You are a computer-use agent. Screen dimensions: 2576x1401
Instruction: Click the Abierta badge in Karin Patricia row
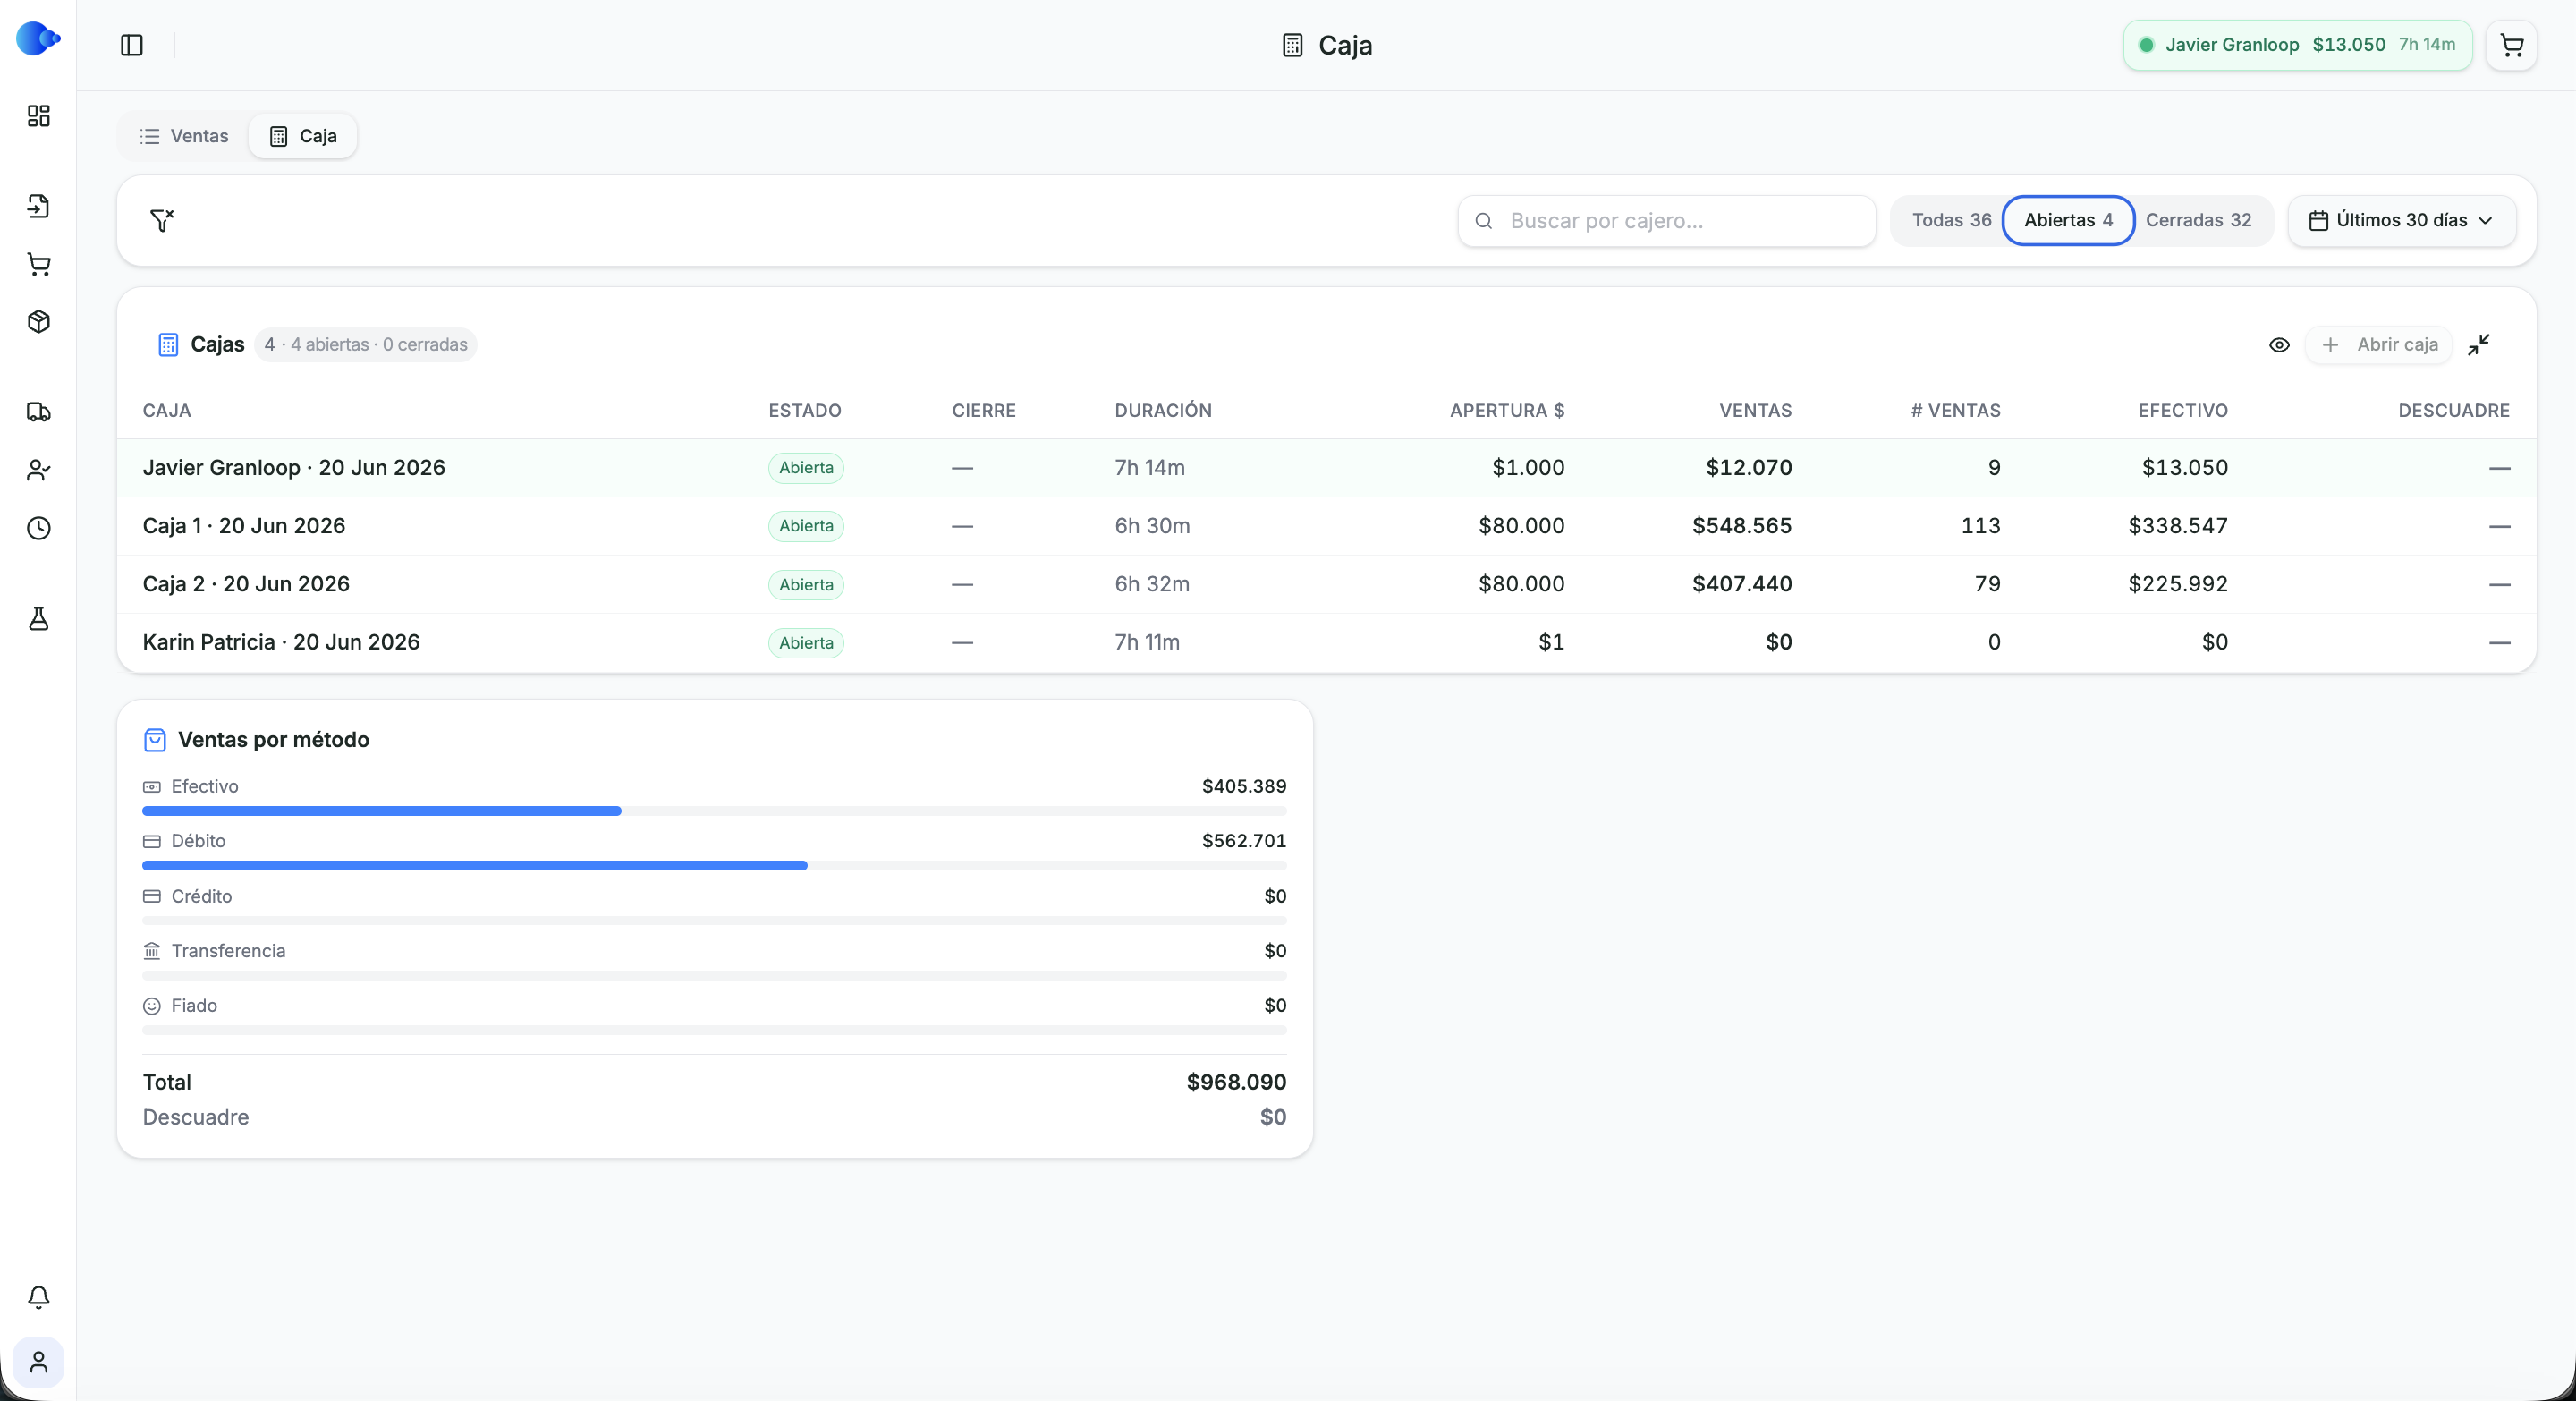tap(806, 643)
